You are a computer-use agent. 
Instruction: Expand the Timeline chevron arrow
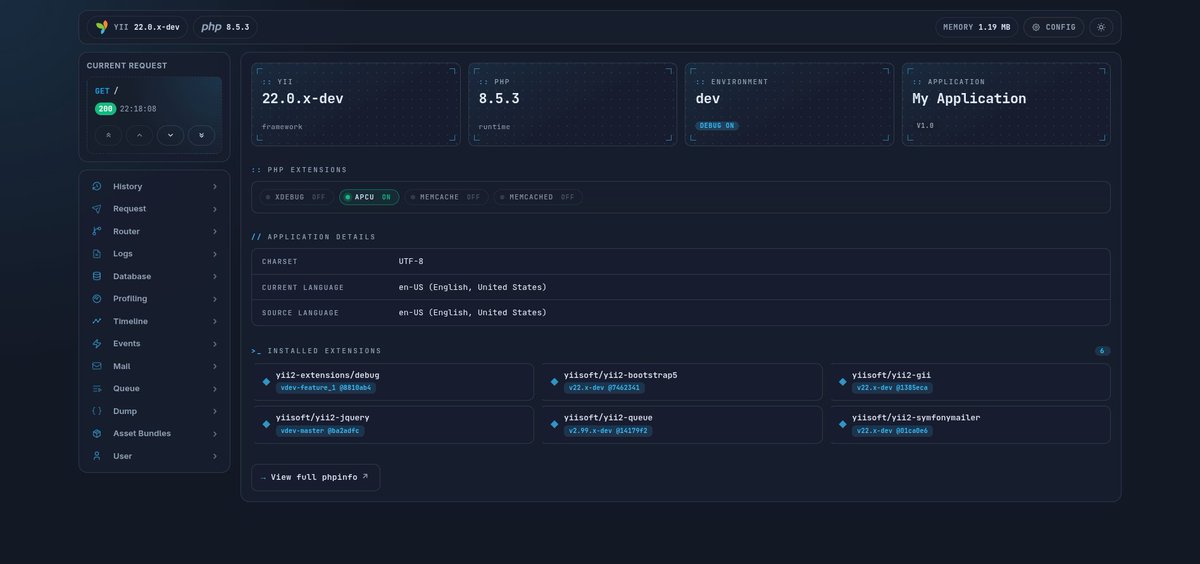[x=215, y=321]
